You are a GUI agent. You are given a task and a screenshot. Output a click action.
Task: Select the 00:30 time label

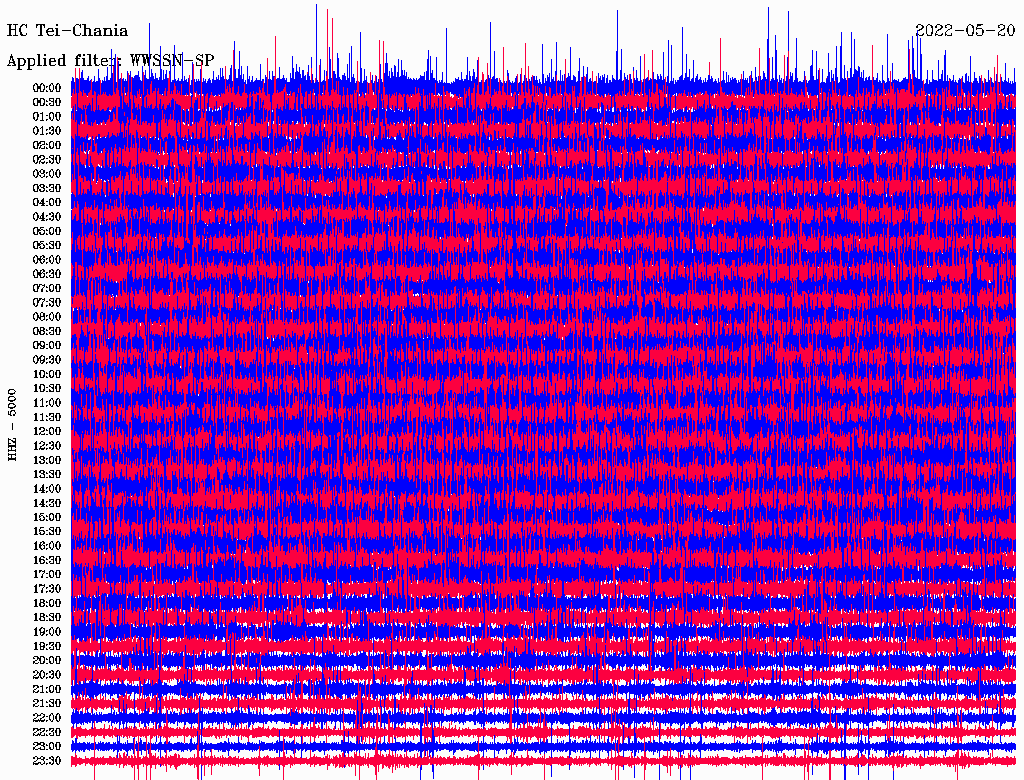tap(47, 103)
